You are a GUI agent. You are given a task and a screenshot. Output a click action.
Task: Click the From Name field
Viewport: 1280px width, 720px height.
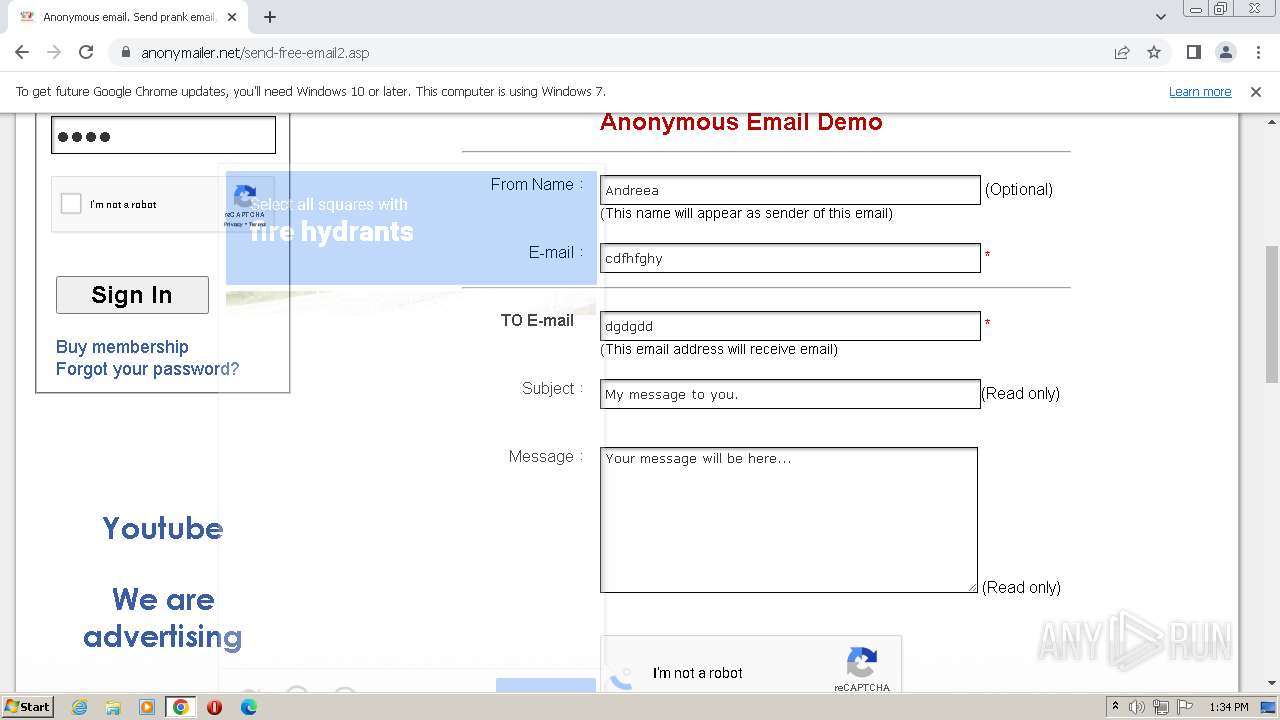point(790,190)
